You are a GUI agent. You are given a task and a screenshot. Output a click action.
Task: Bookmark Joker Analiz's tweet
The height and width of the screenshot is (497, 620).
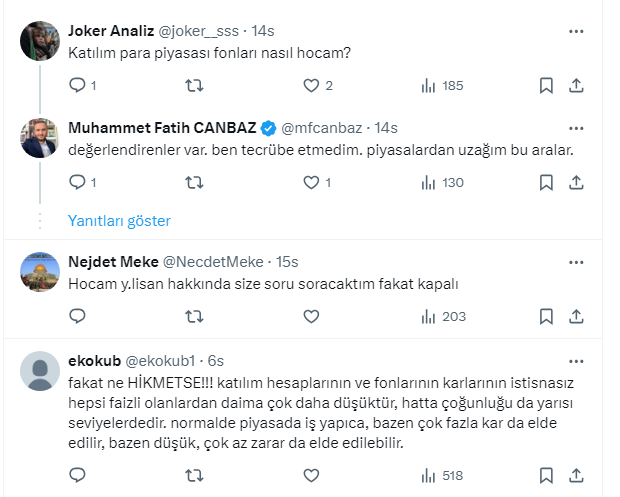pos(546,86)
